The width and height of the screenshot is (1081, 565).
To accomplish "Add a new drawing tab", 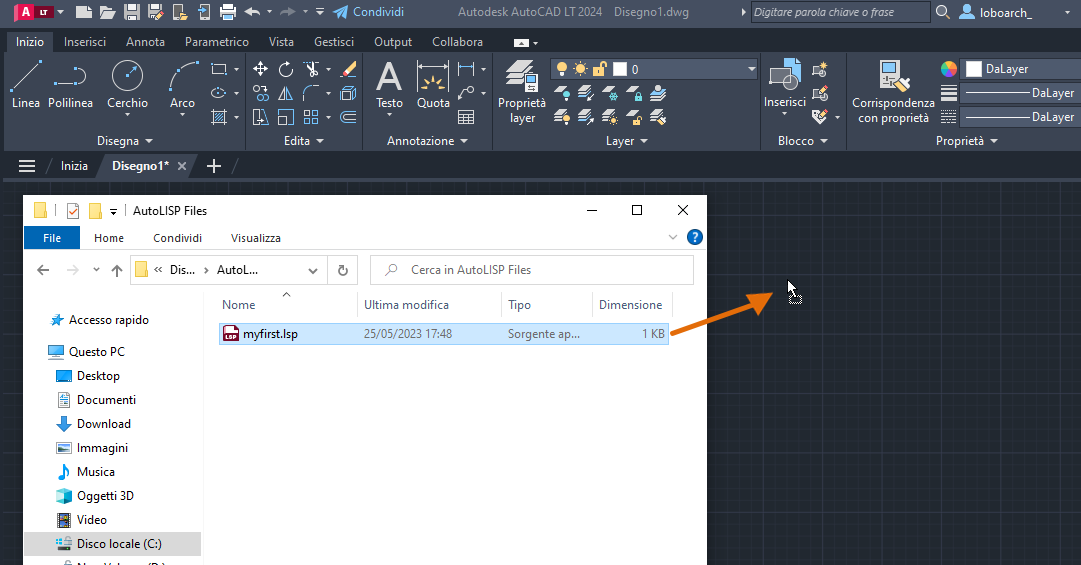I will (214, 166).
